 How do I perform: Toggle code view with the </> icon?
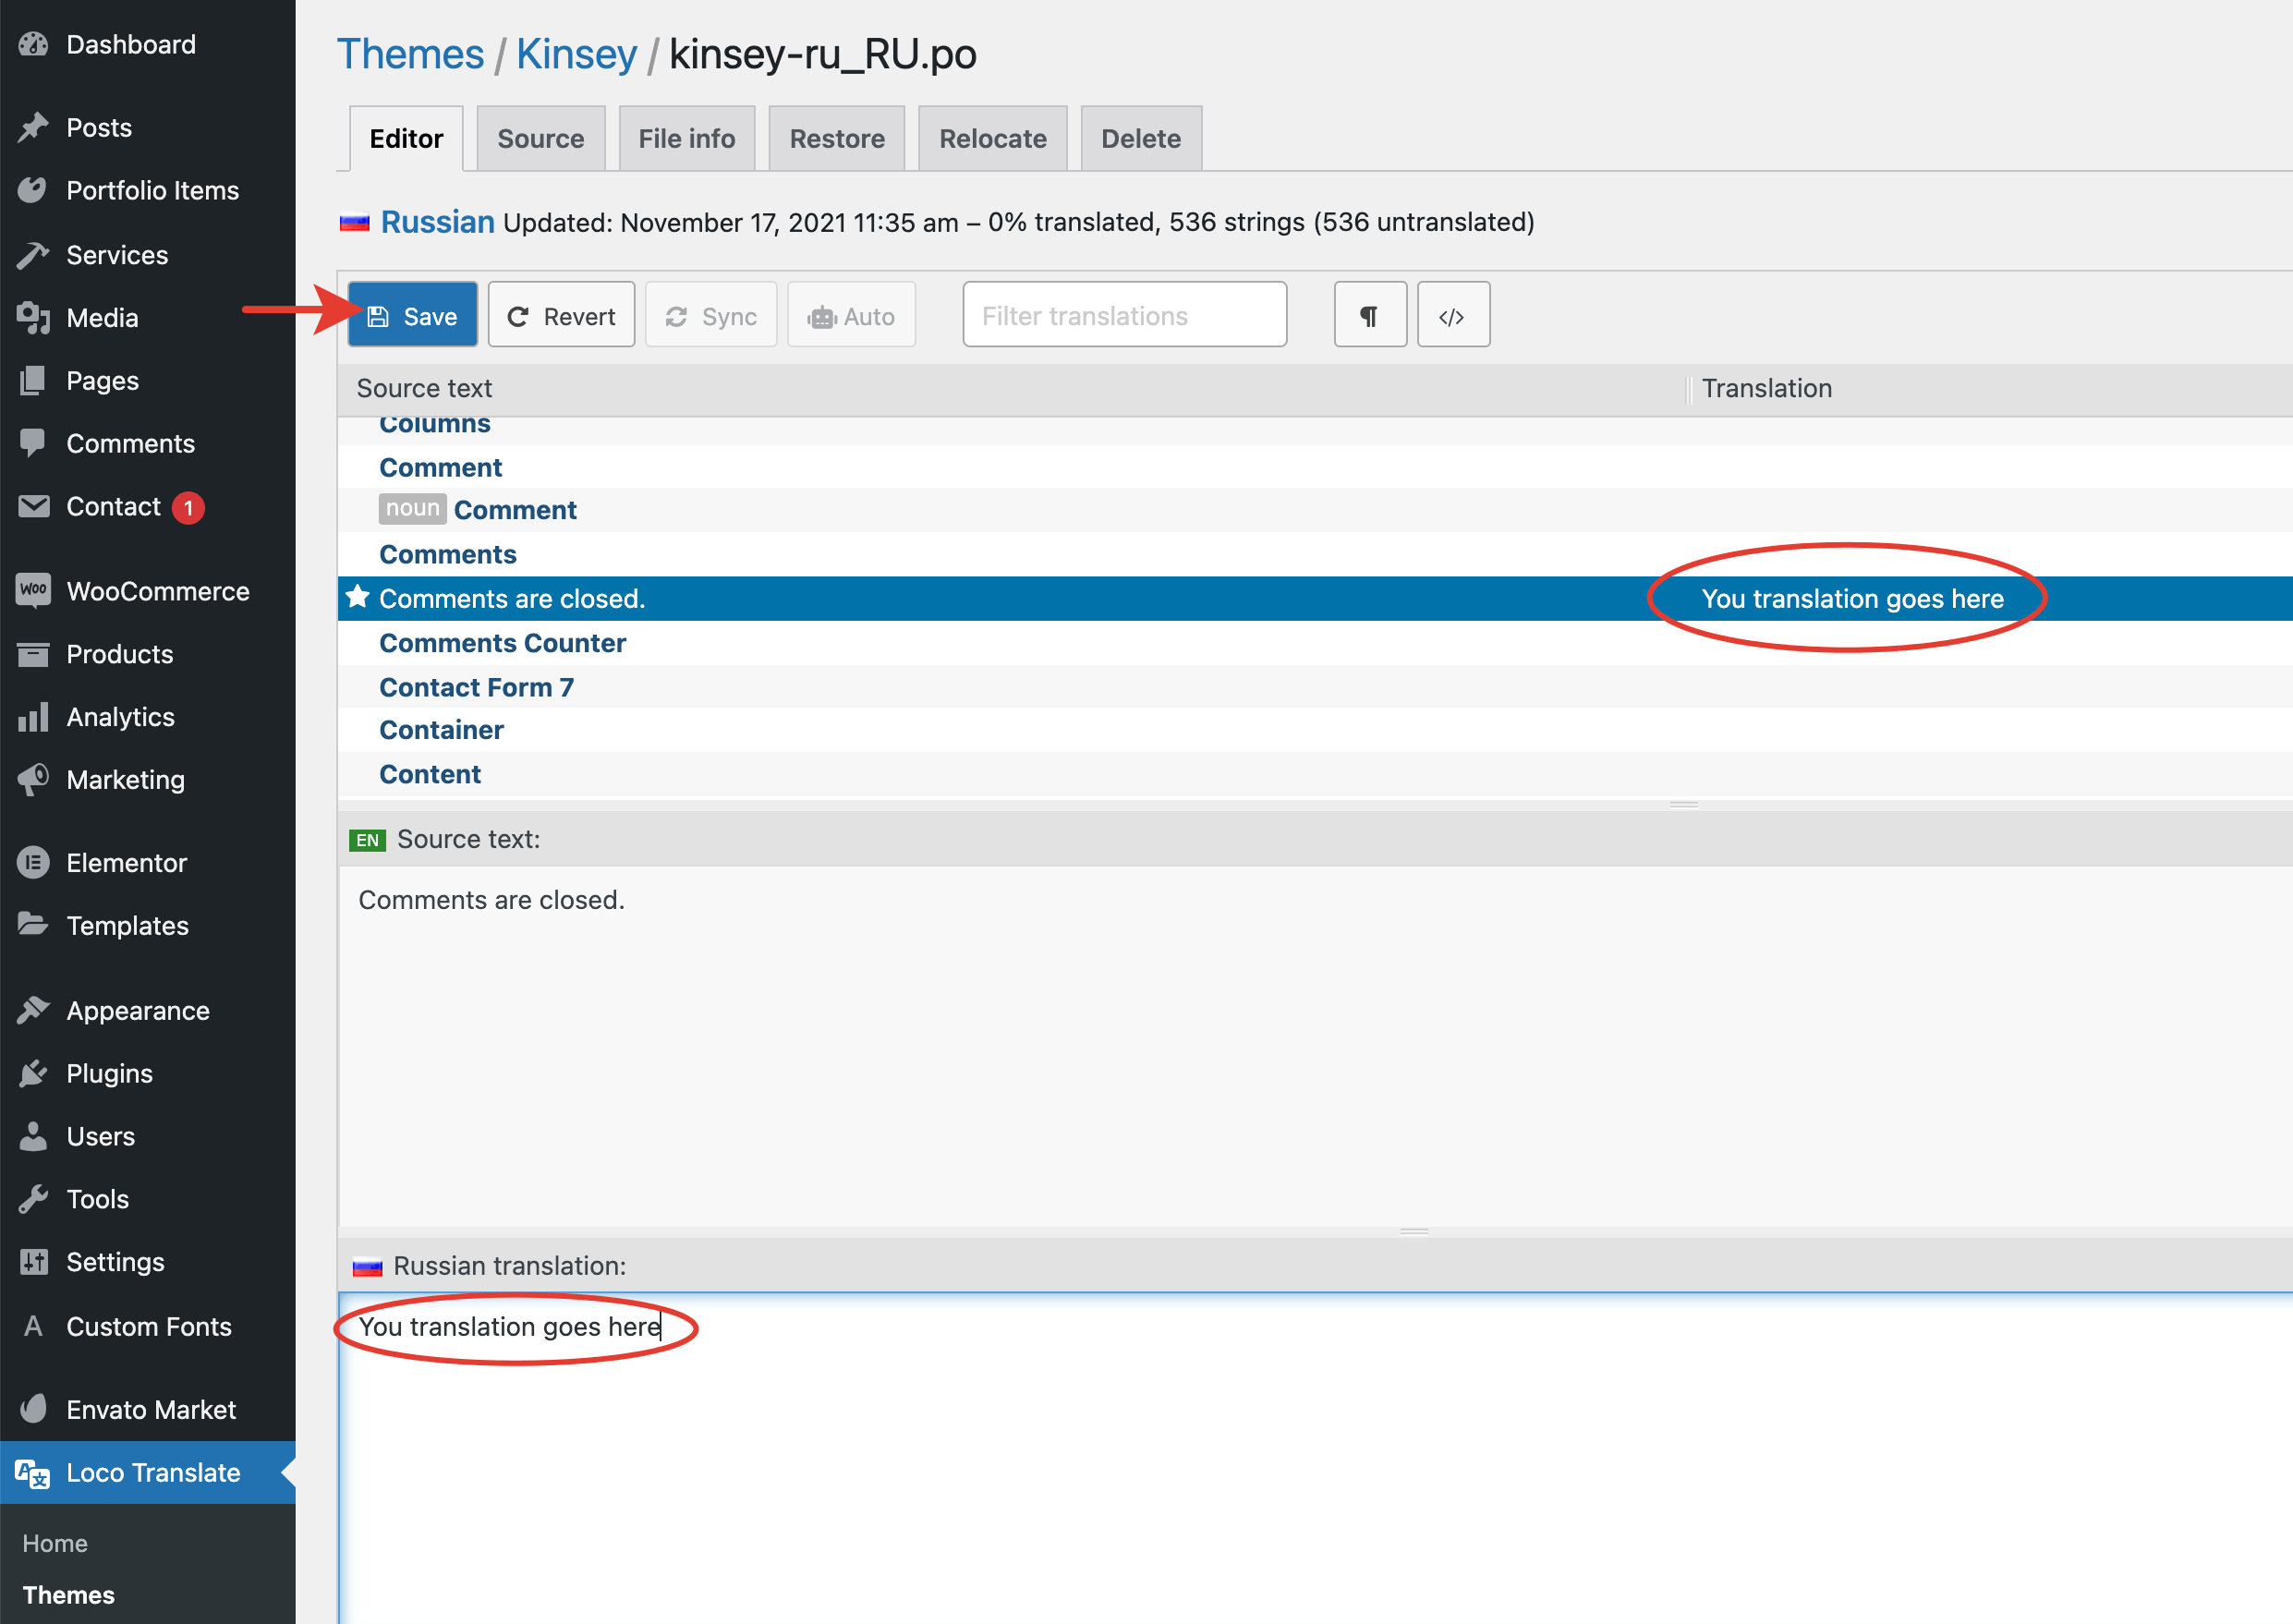(x=1452, y=316)
